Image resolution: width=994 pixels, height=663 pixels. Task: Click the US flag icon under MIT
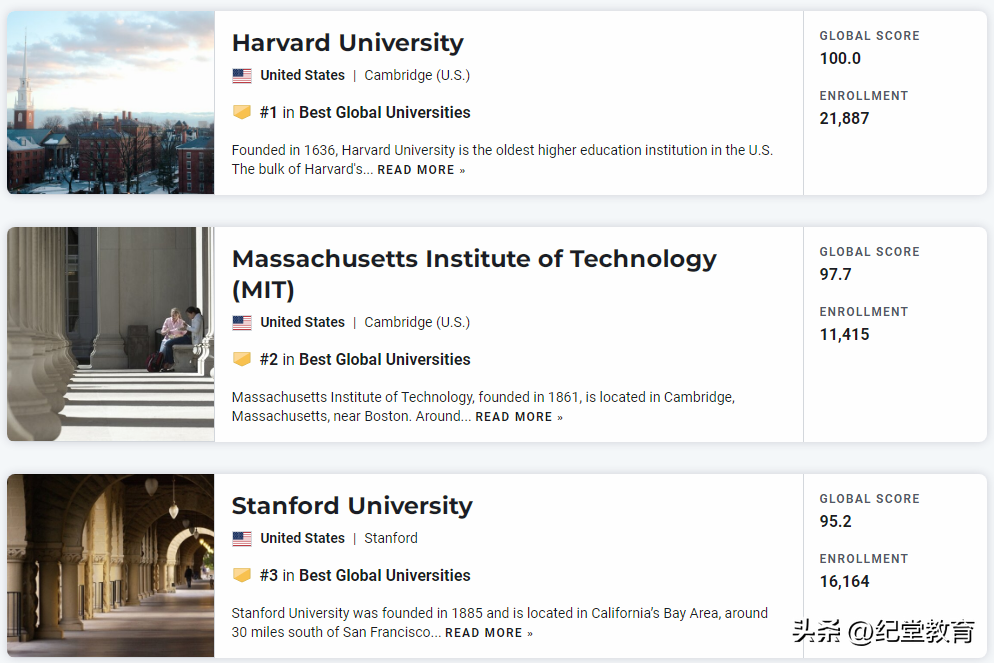point(242,323)
